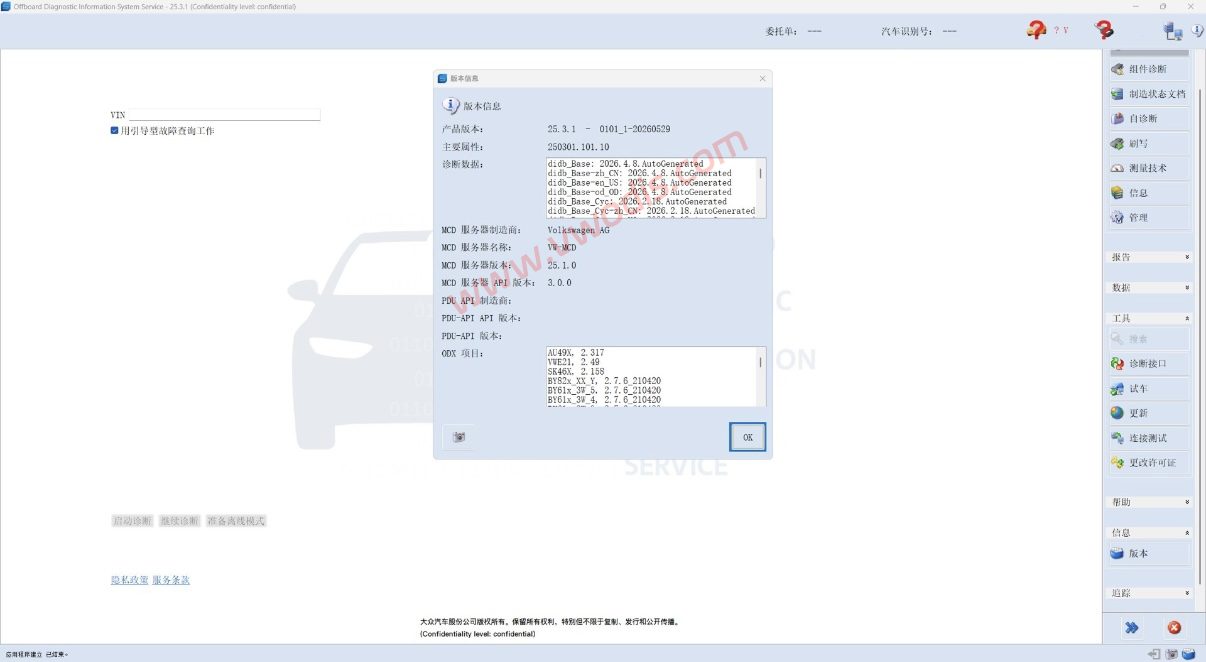Click the network computers icon at top right
Screen dimensions: 1206x662
point(1173,31)
